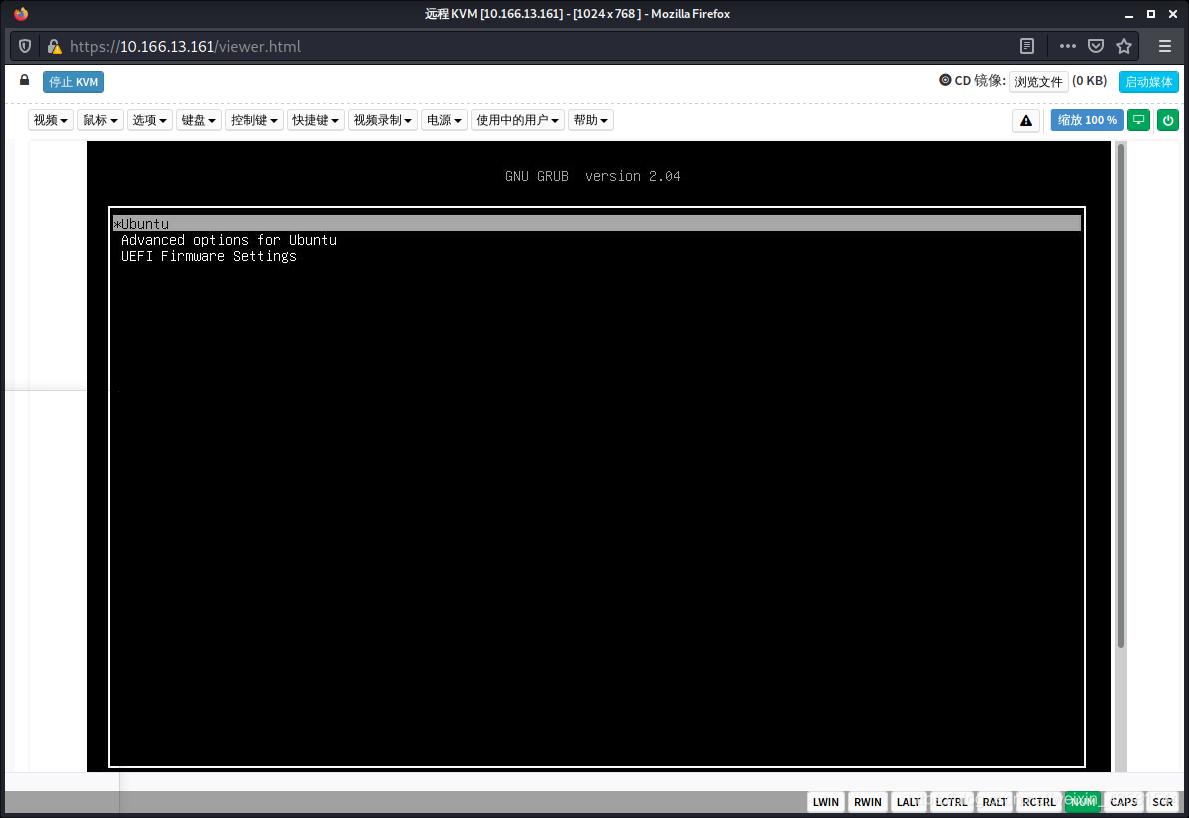Open the 选项 dropdown menu

(x=149, y=120)
